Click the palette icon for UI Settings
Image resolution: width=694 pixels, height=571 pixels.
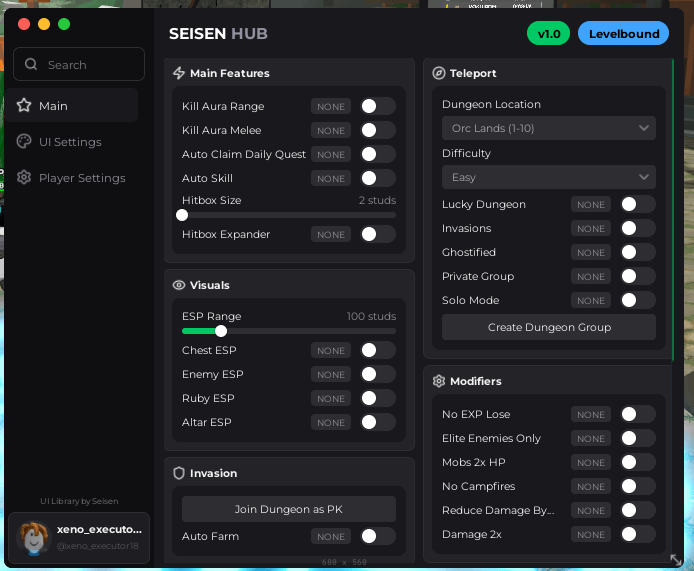pos(24,141)
